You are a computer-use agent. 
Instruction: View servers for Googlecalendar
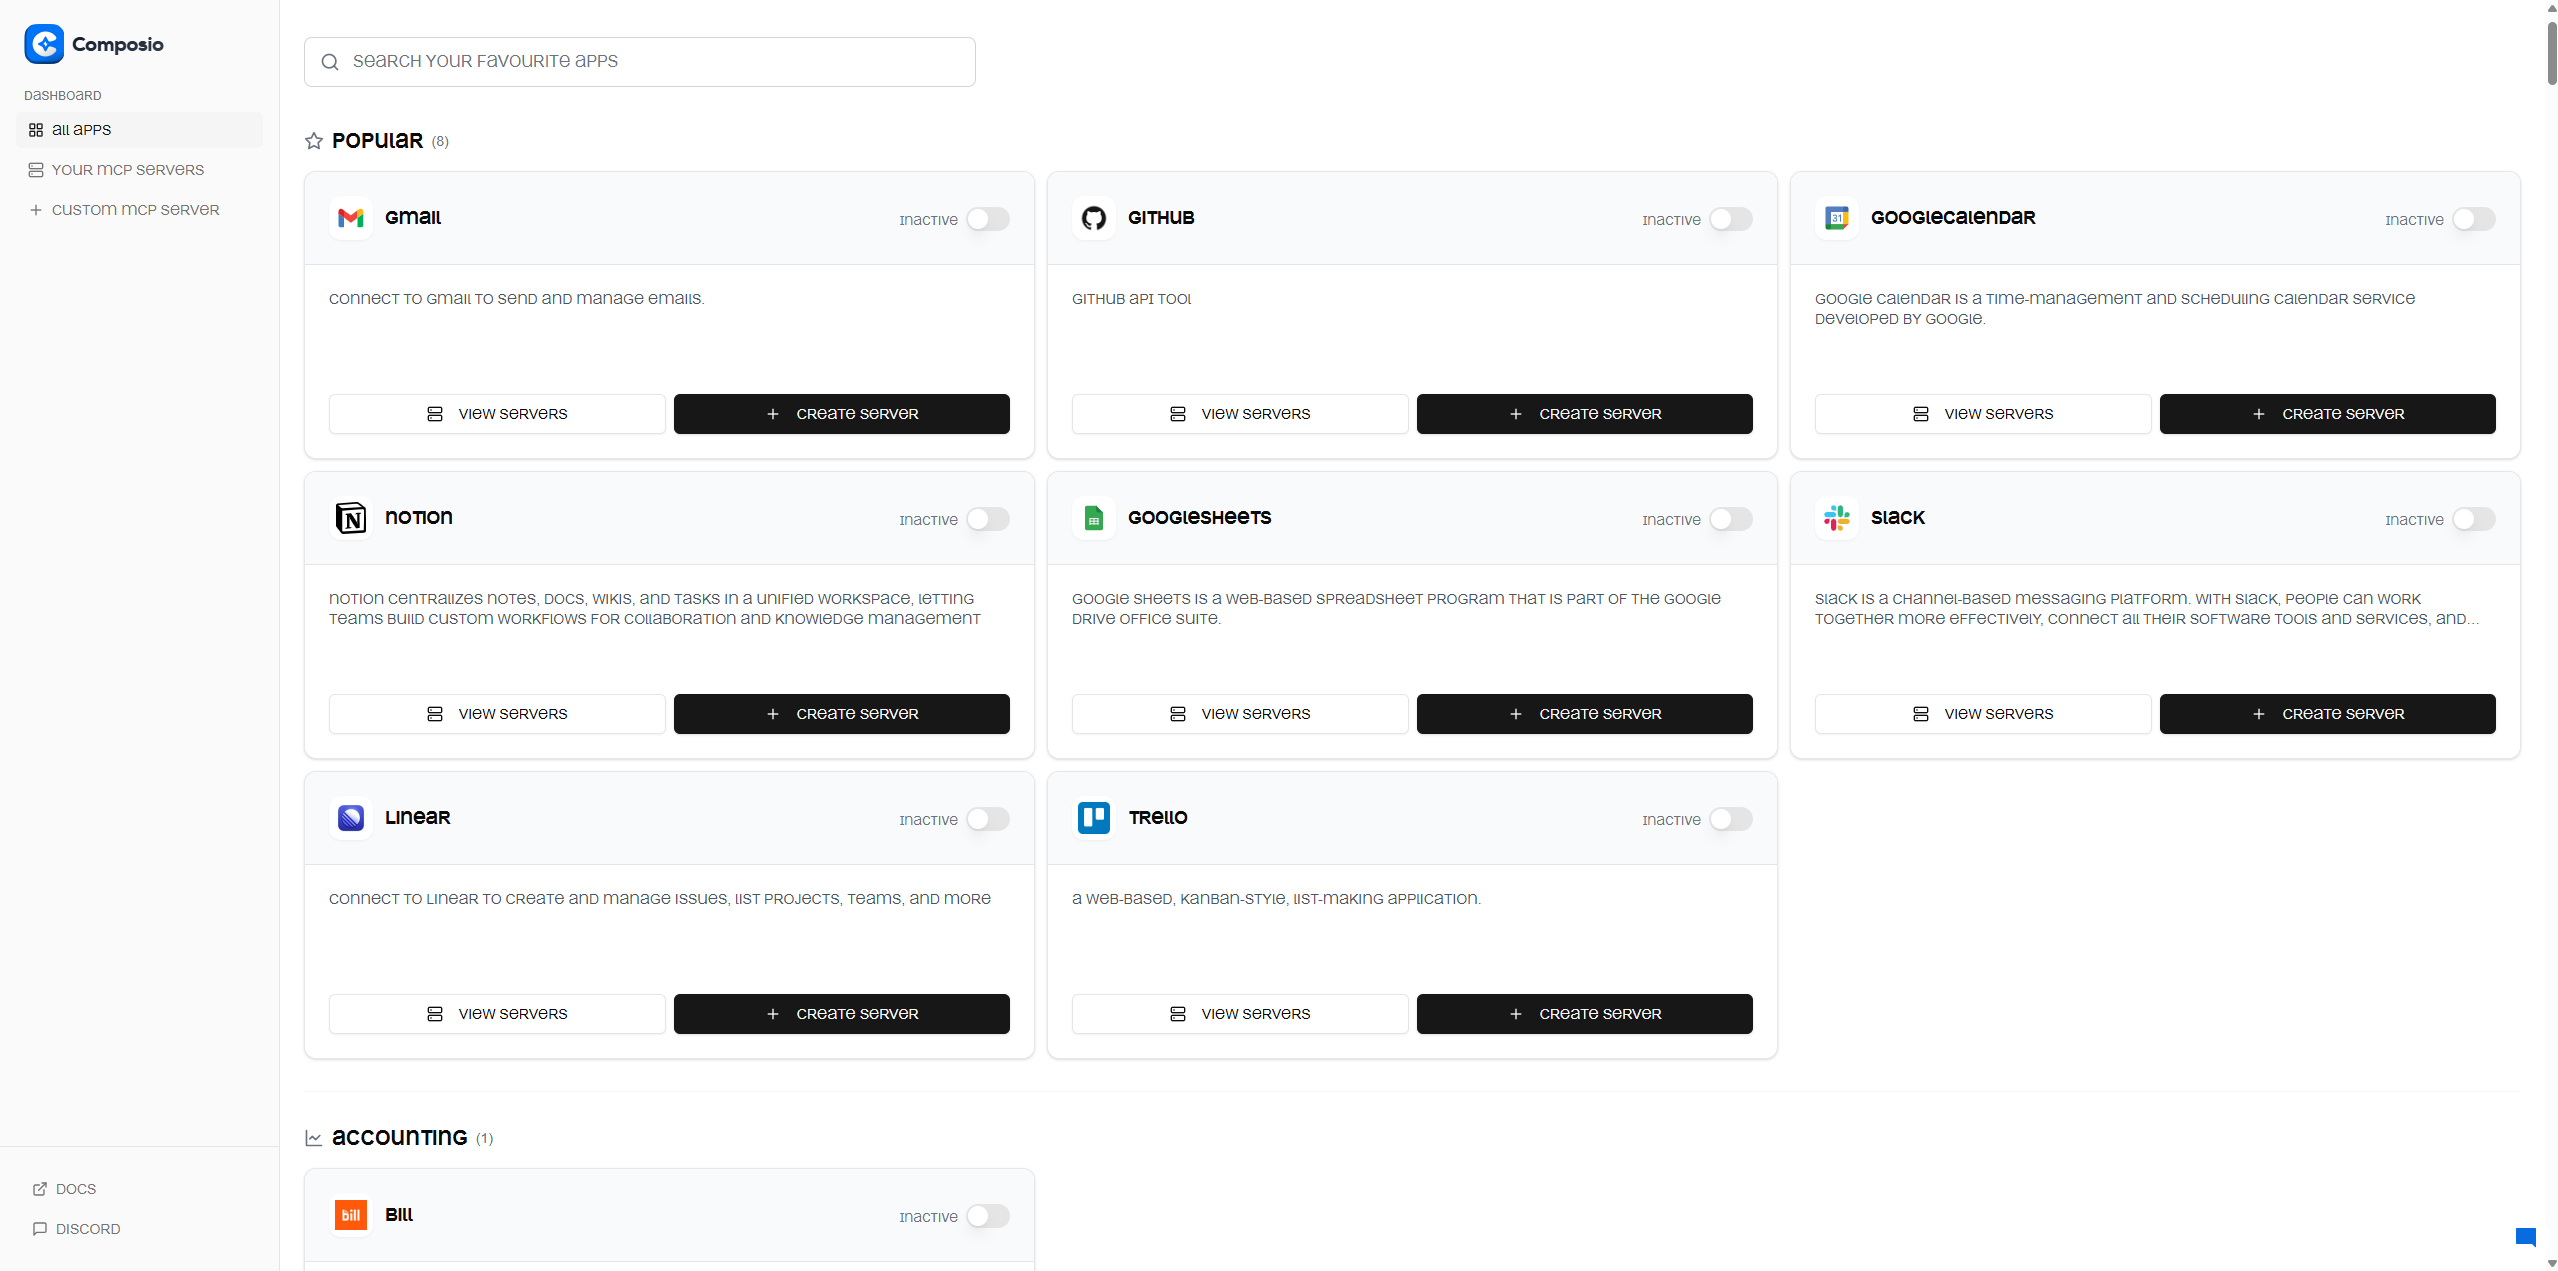1983,414
